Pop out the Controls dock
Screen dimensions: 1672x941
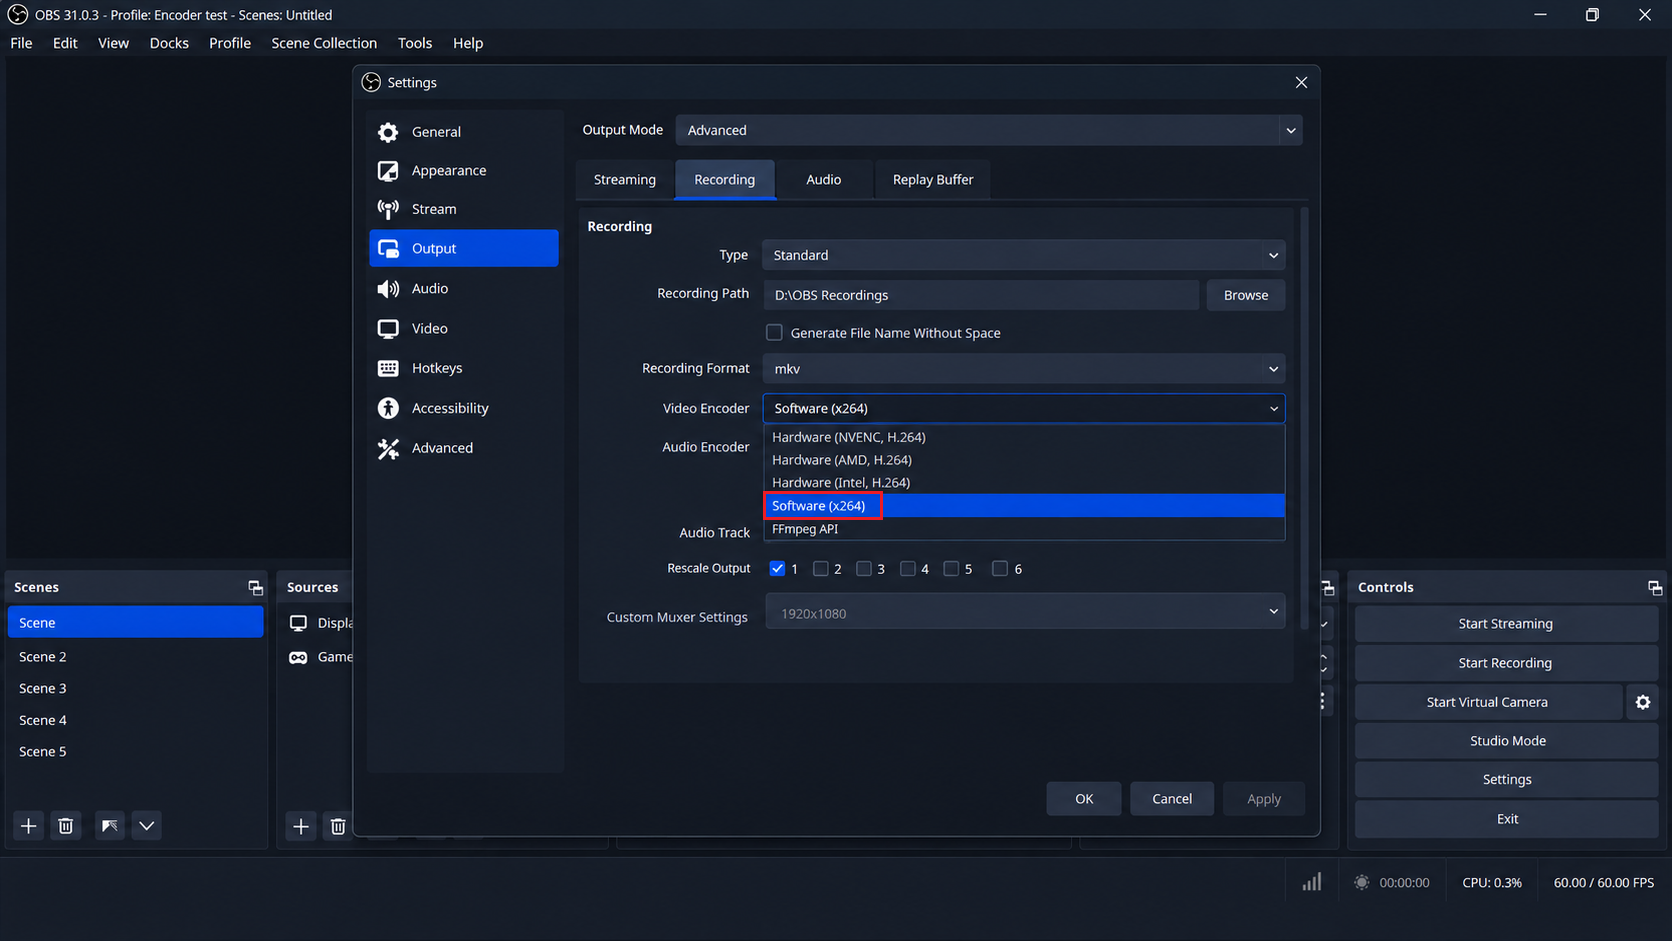[1655, 587]
